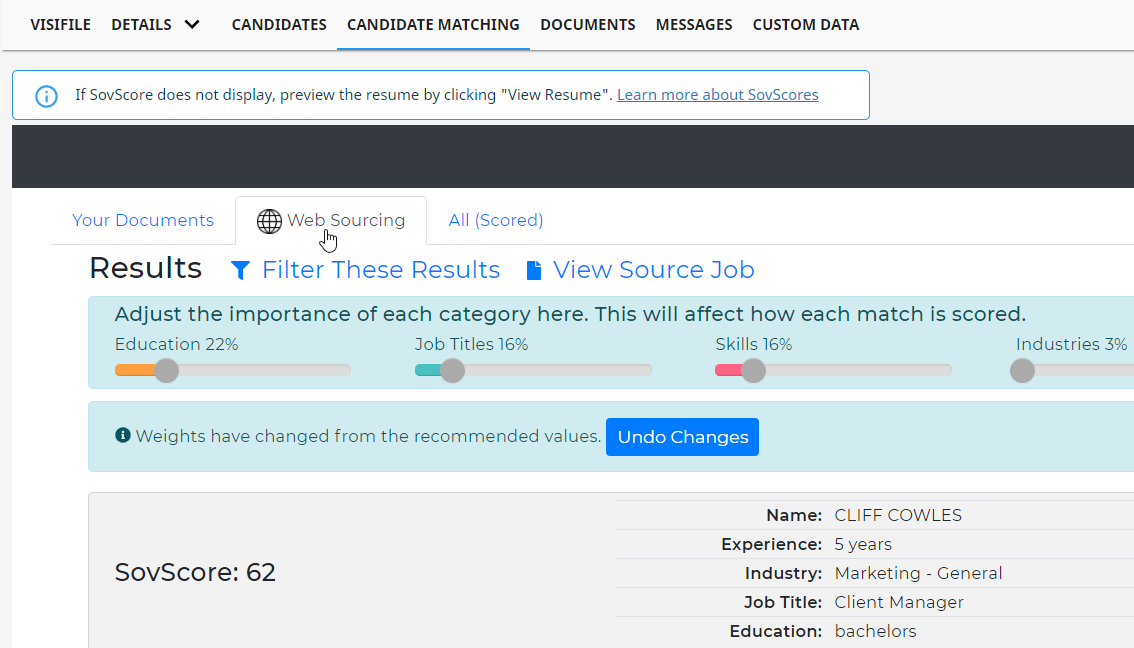Screen dimensions: 1134x648
Task: Go to the Messages tab
Action: [x=694, y=25]
